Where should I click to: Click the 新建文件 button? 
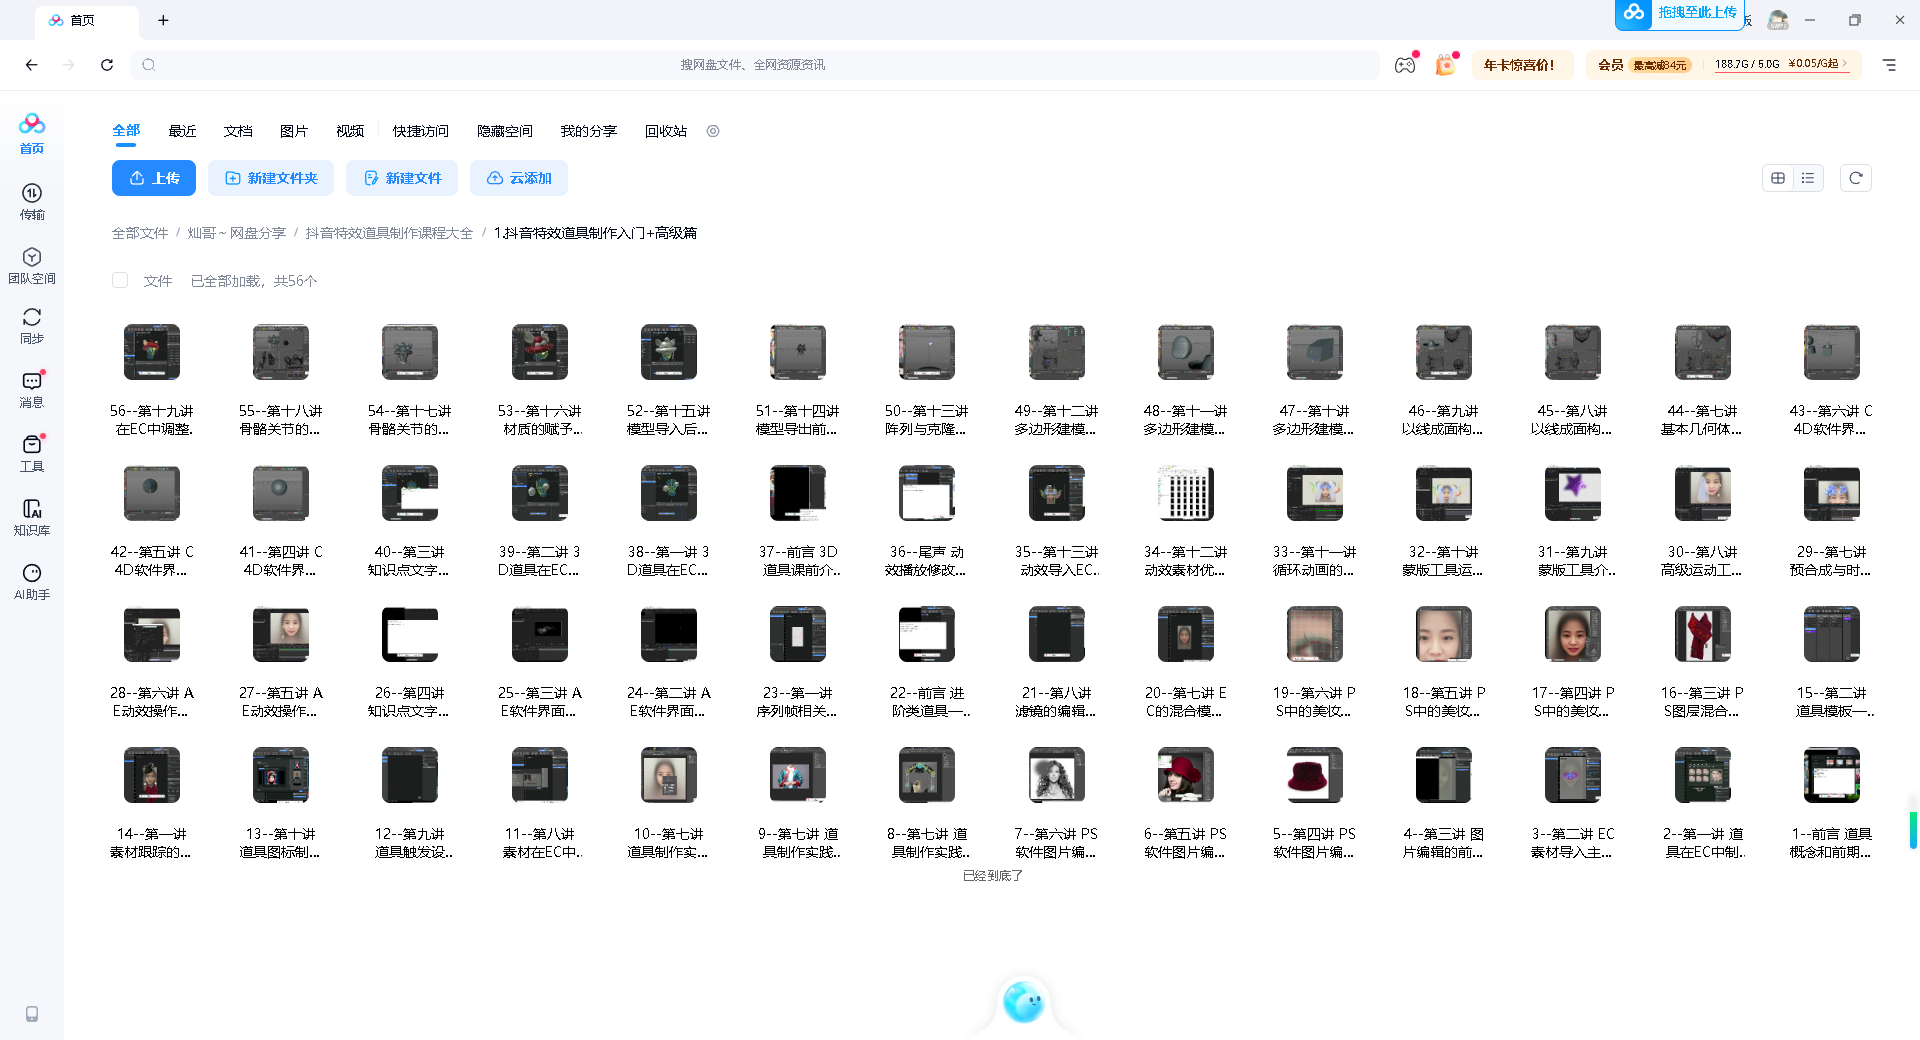pos(402,178)
